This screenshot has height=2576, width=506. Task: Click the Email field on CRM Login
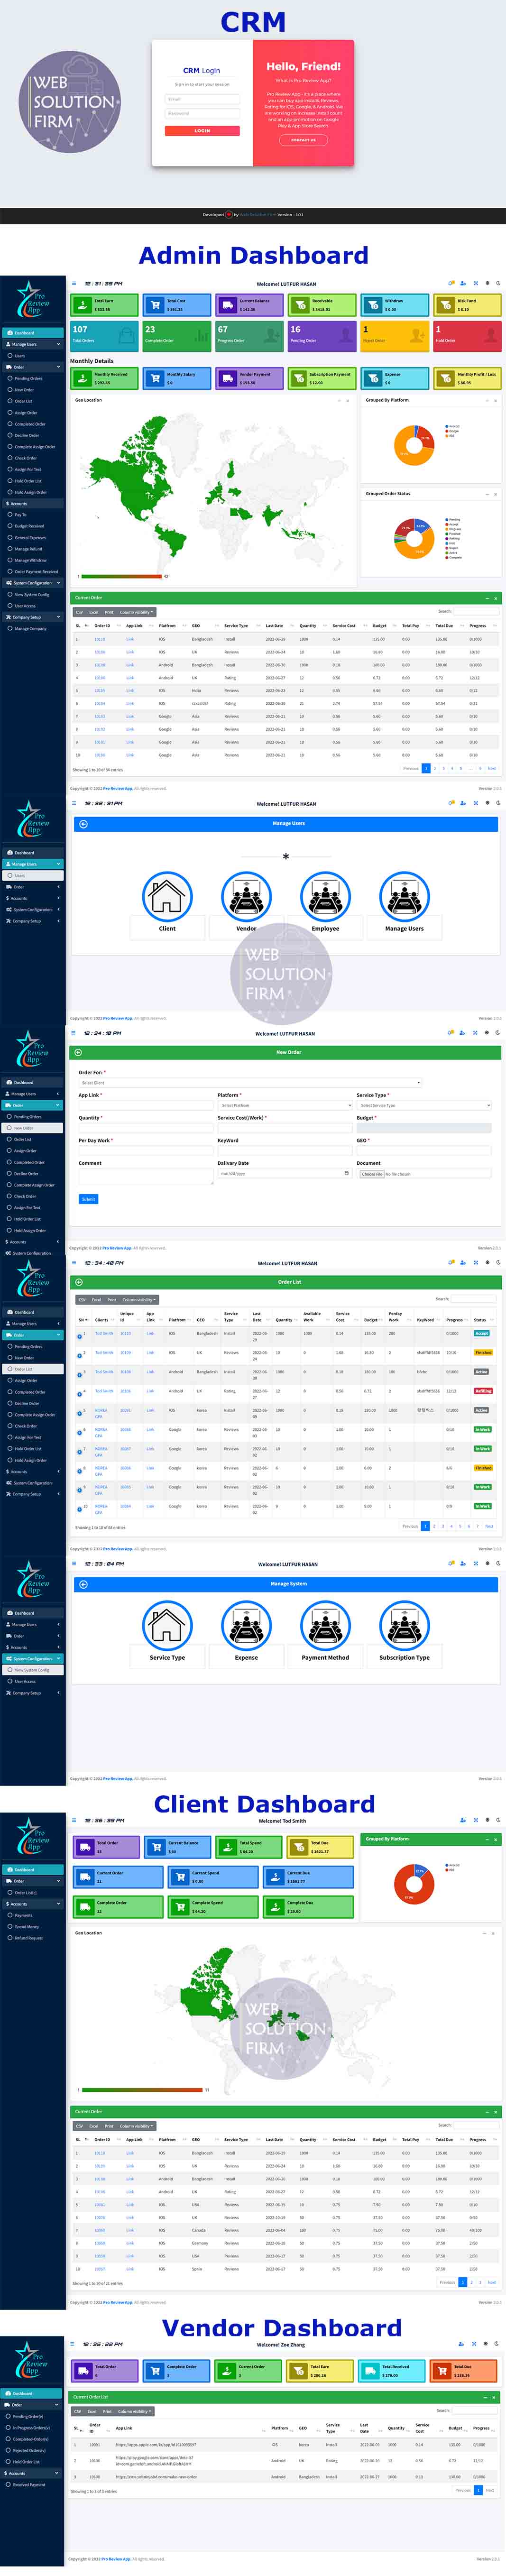[202, 99]
